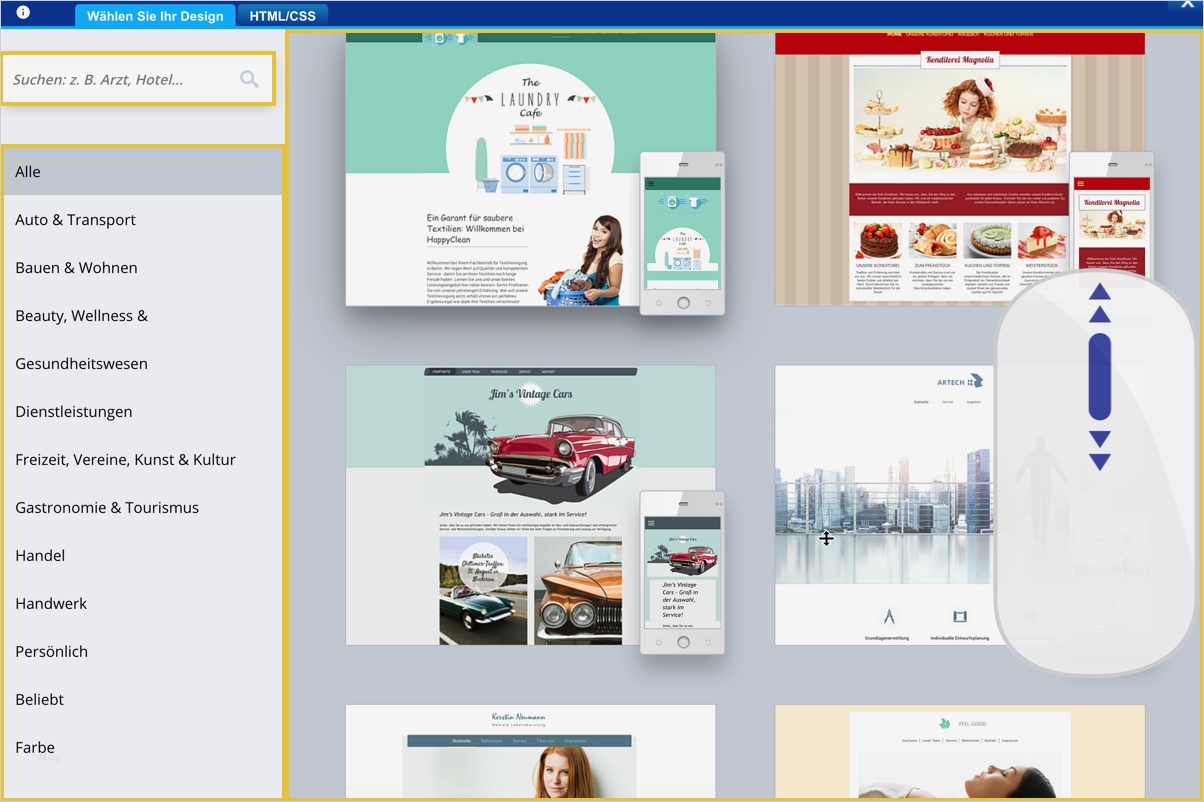This screenshot has height=802, width=1204.
Task: Select the Kerstin Neumann design thumbnail
Action: click(531, 752)
